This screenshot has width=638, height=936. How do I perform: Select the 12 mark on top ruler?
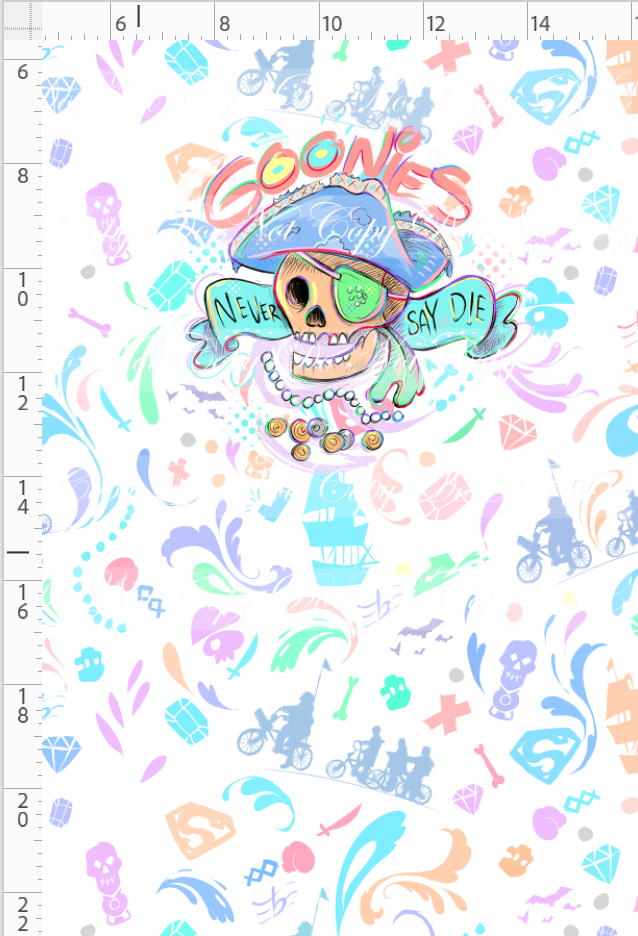point(435,22)
